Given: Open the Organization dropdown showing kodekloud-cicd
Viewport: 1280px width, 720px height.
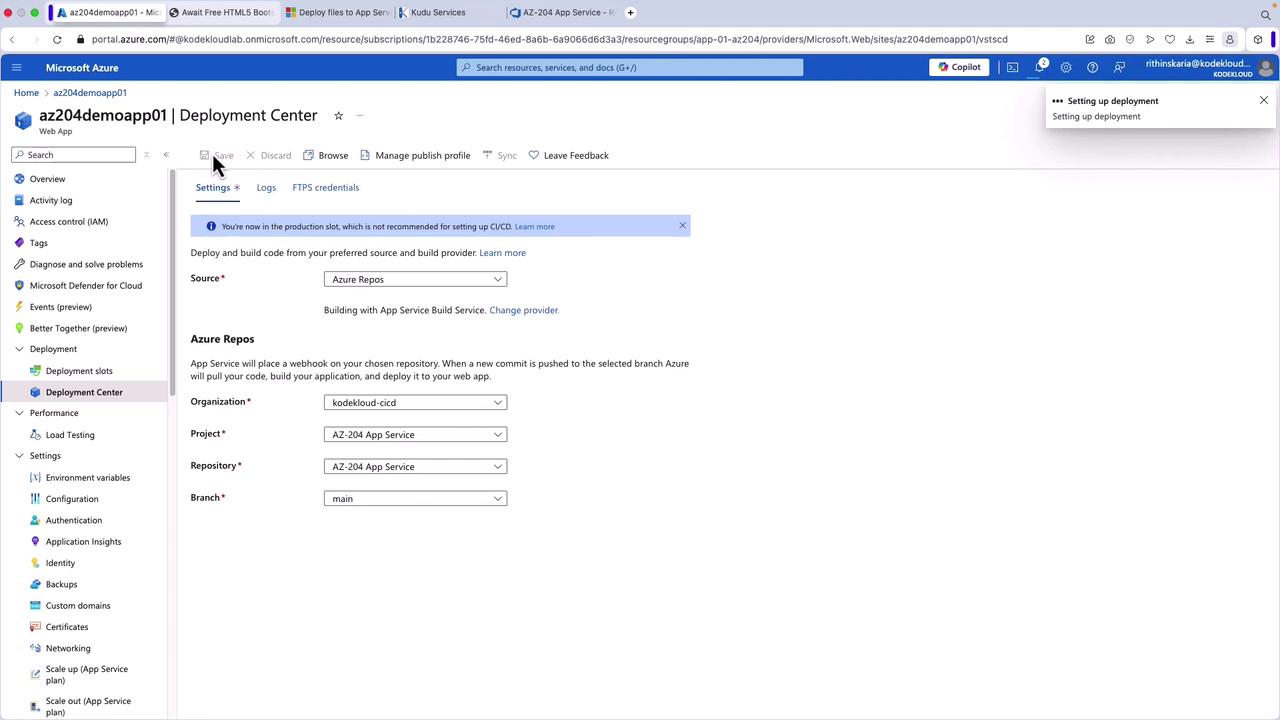Looking at the screenshot, I should (x=415, y=402).
